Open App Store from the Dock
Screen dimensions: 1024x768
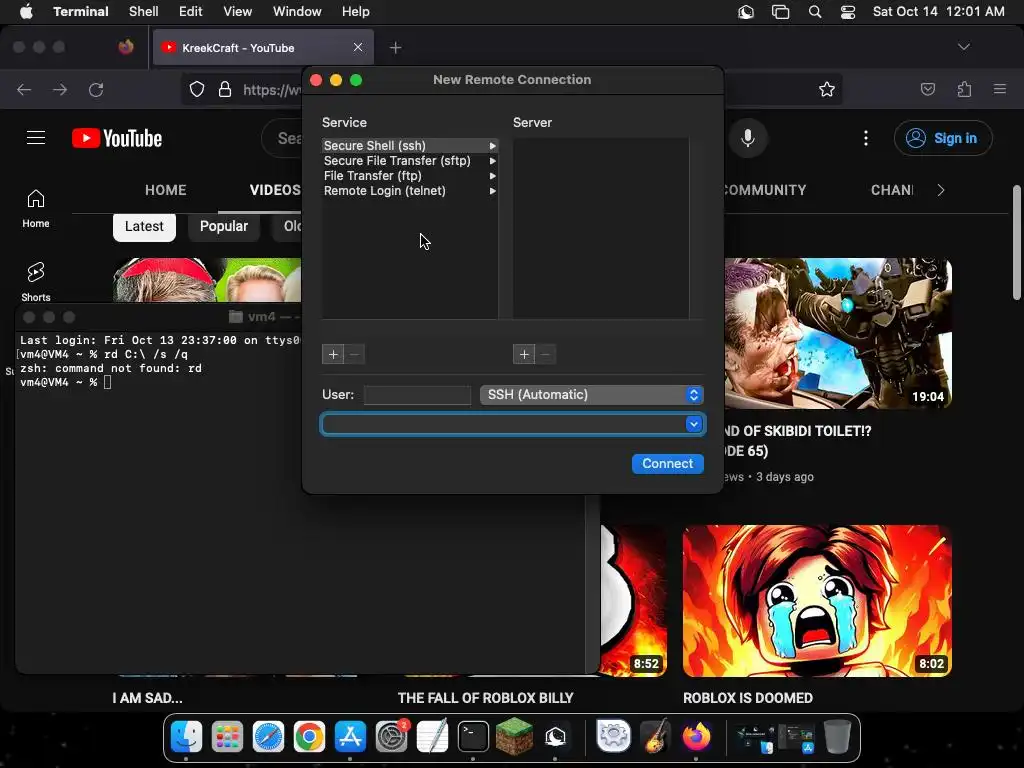(x=351, y=737)
